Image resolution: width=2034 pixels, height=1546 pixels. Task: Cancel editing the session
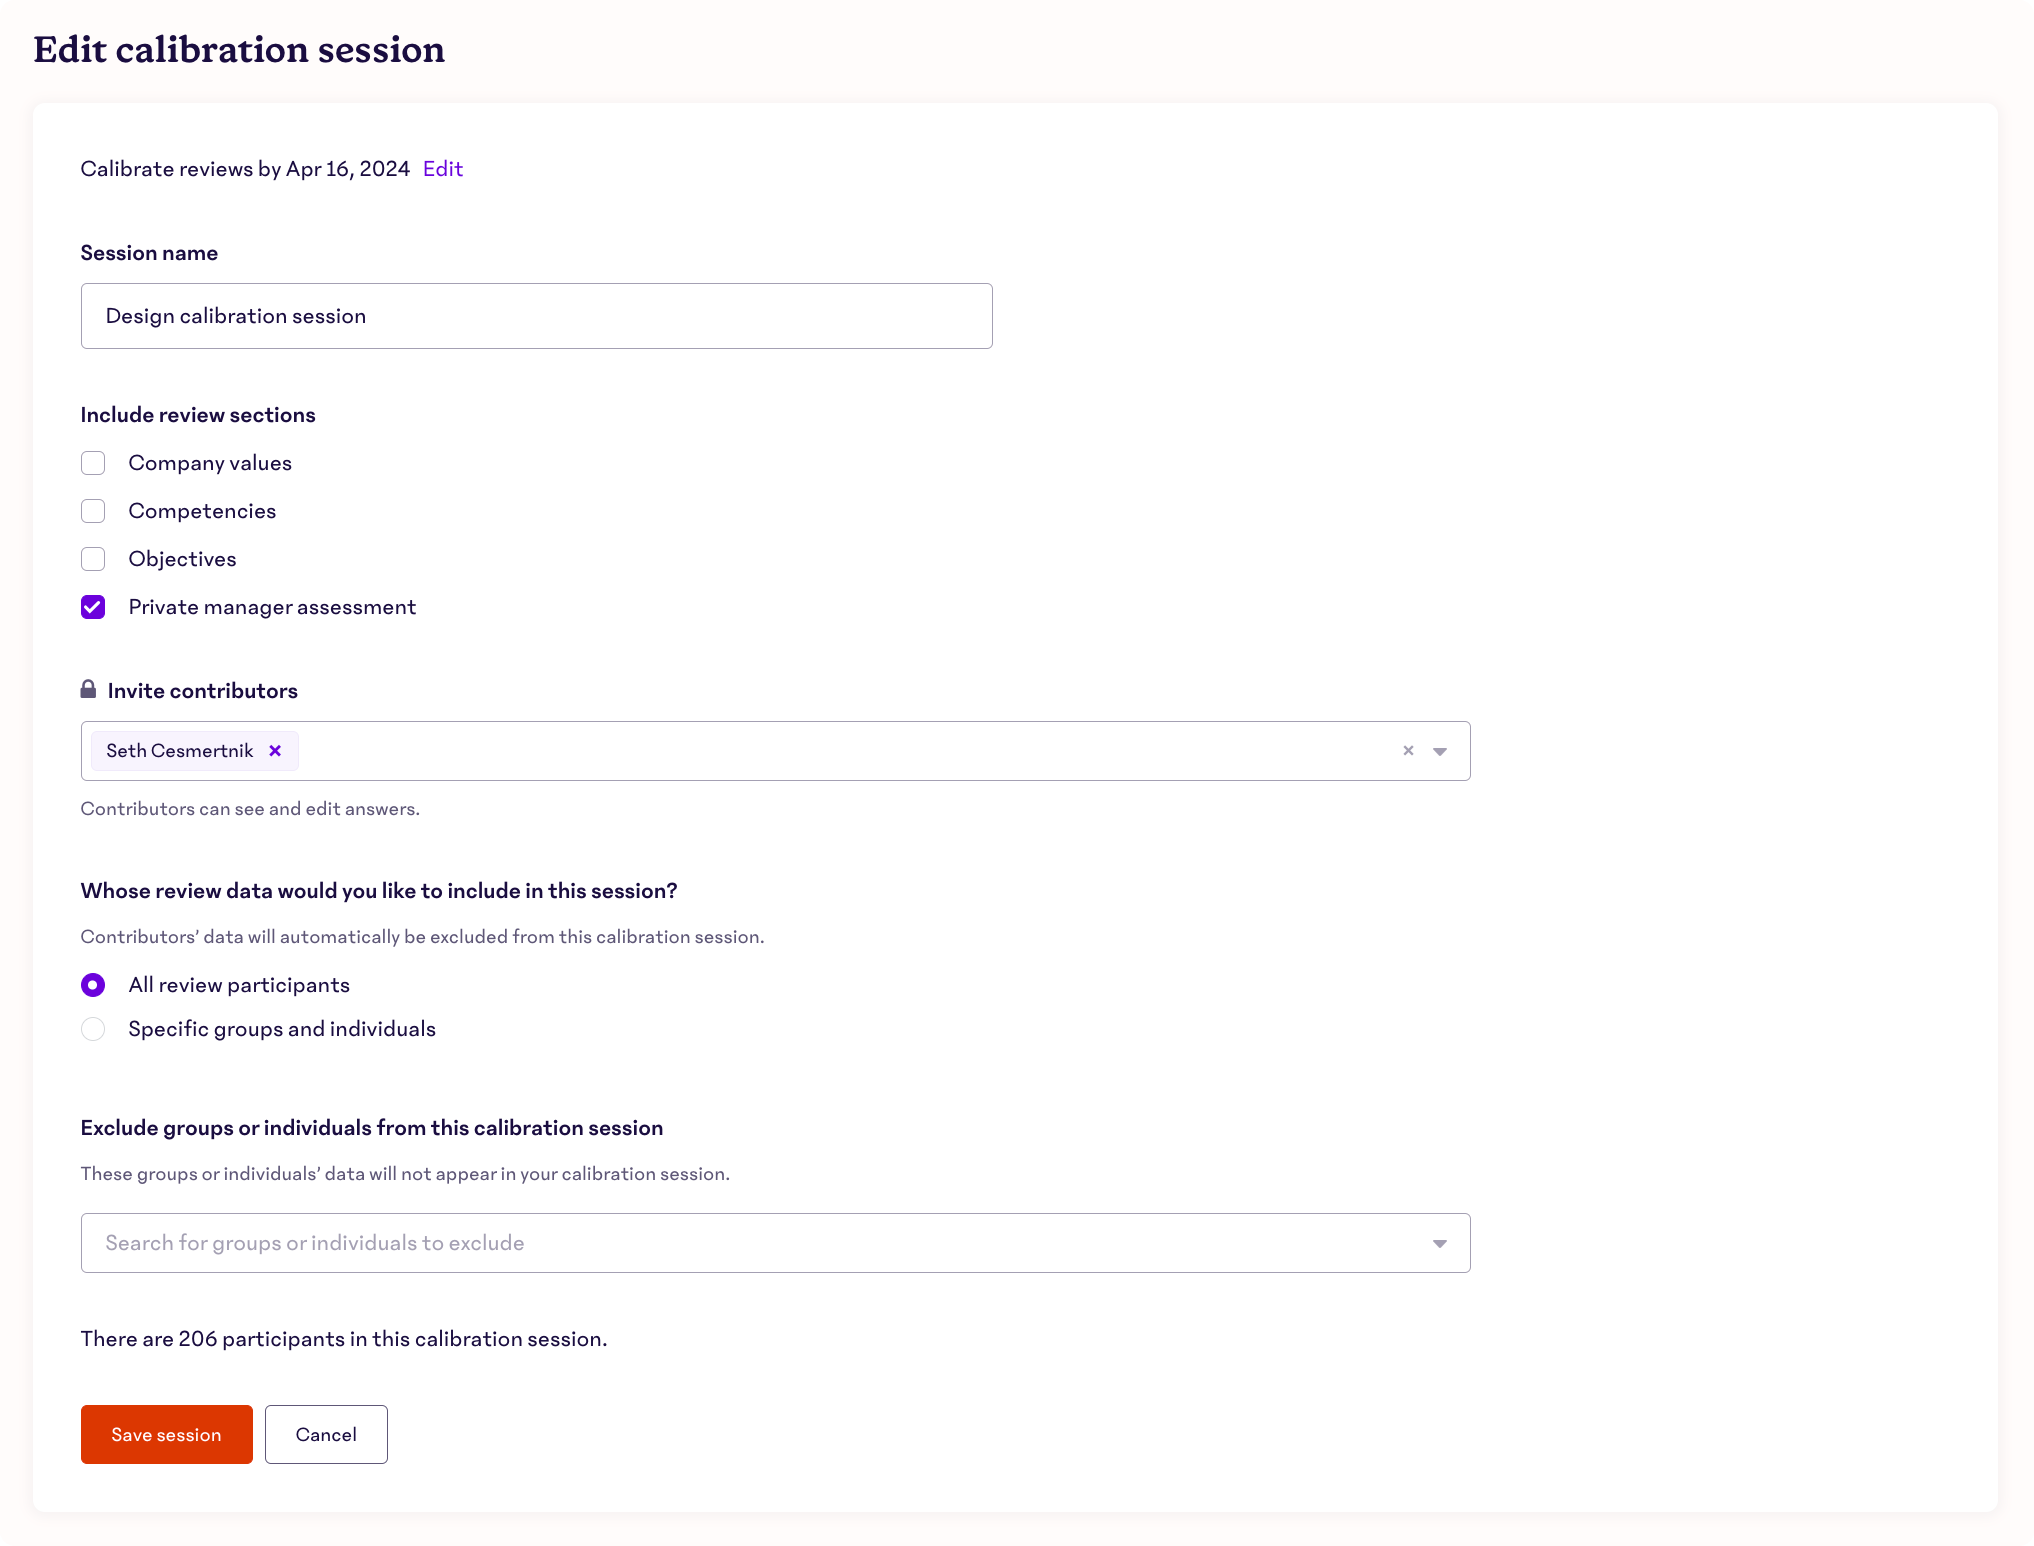(x=326, y=1434)
